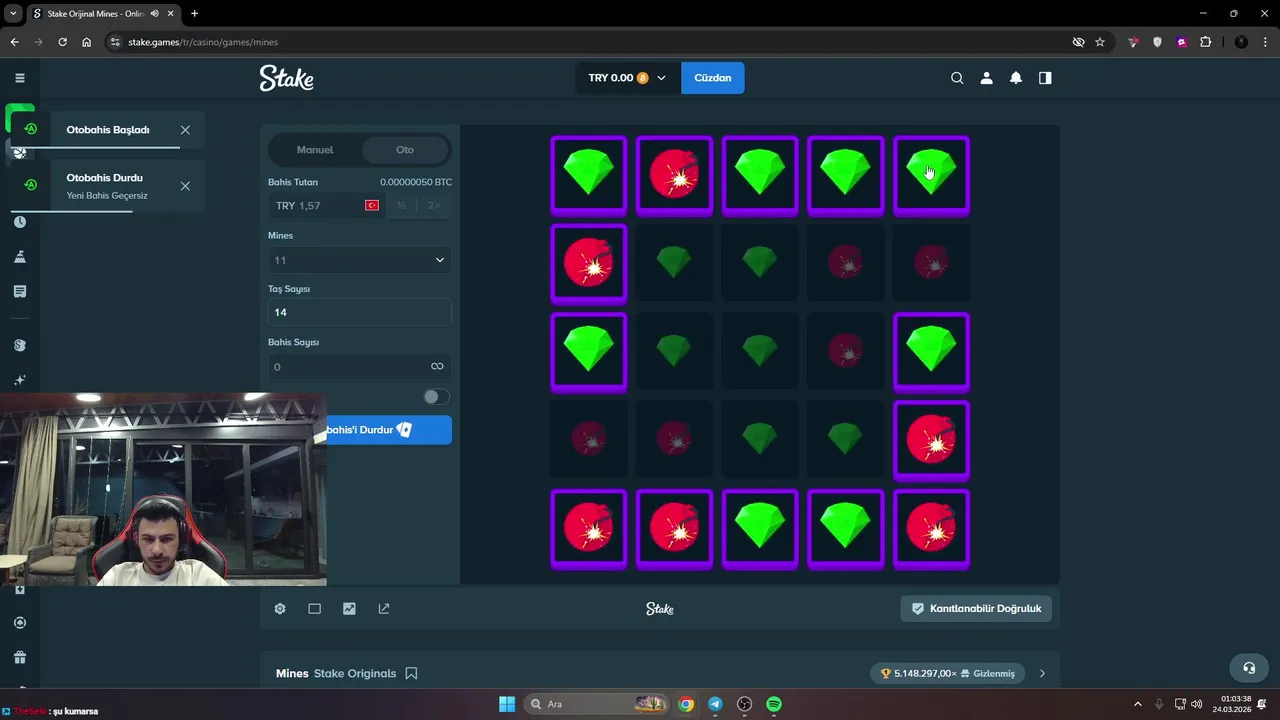Open game settings gear icon
Viewport: 1280px width, 720px height.
[280, 608]
